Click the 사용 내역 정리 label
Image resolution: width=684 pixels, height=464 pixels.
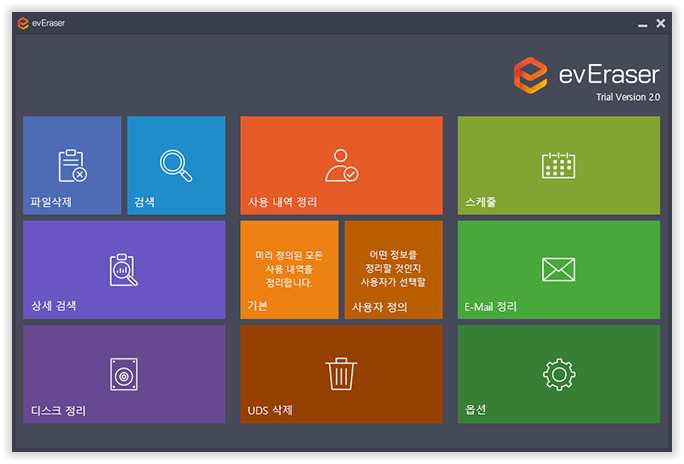tap(282, 202)
